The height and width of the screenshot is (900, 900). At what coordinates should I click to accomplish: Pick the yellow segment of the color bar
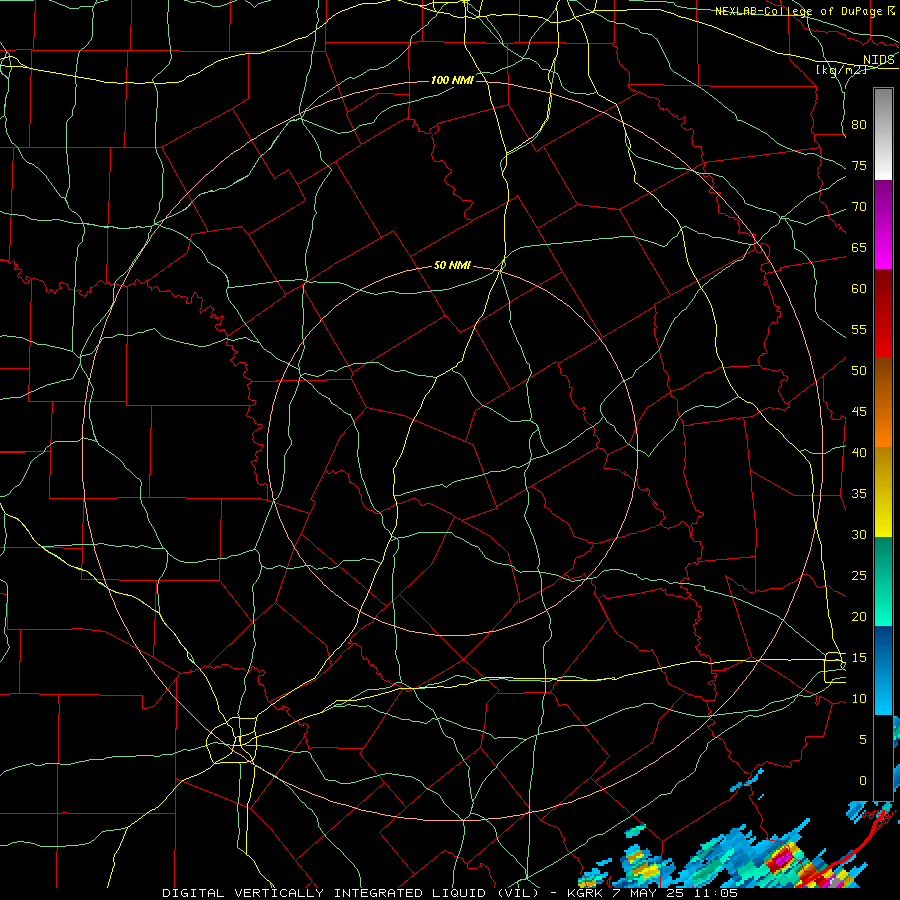tap(883, 492)
